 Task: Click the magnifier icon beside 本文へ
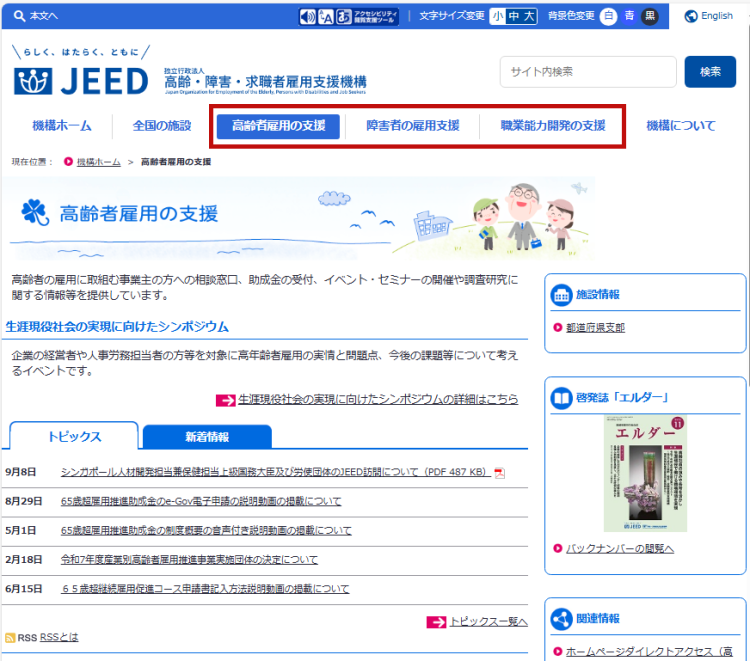pos(19,16)
